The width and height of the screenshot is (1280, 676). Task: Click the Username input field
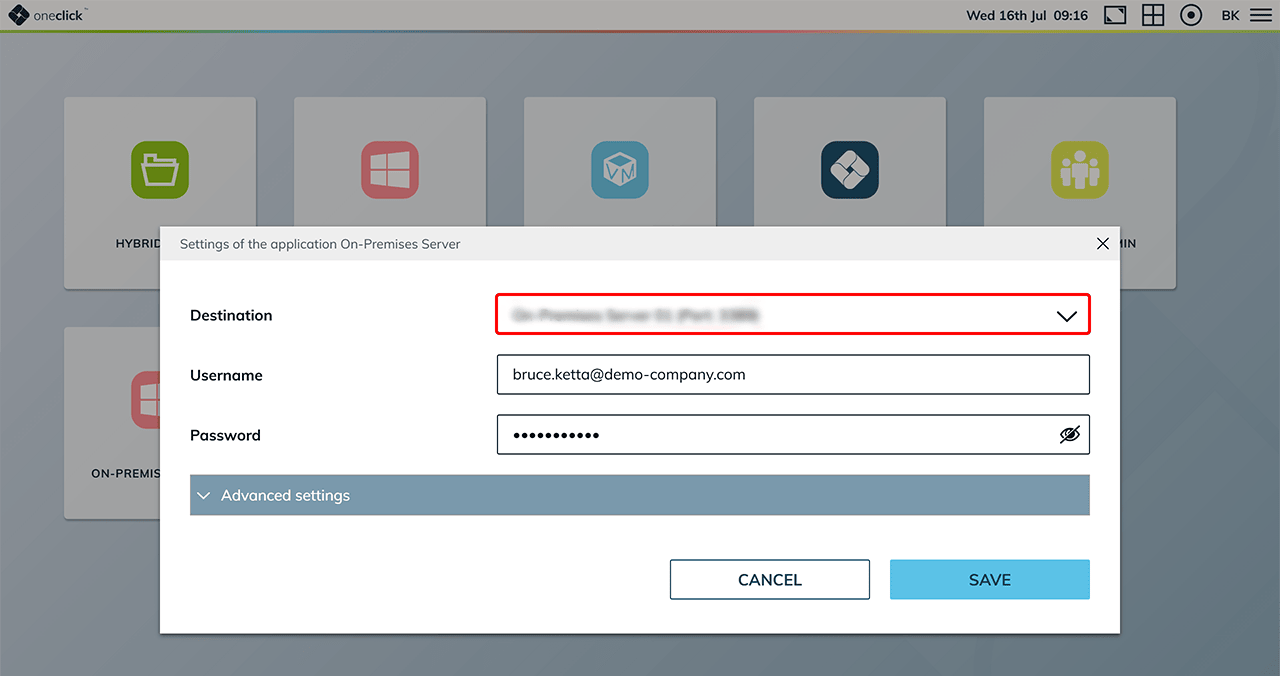(792, 375)
